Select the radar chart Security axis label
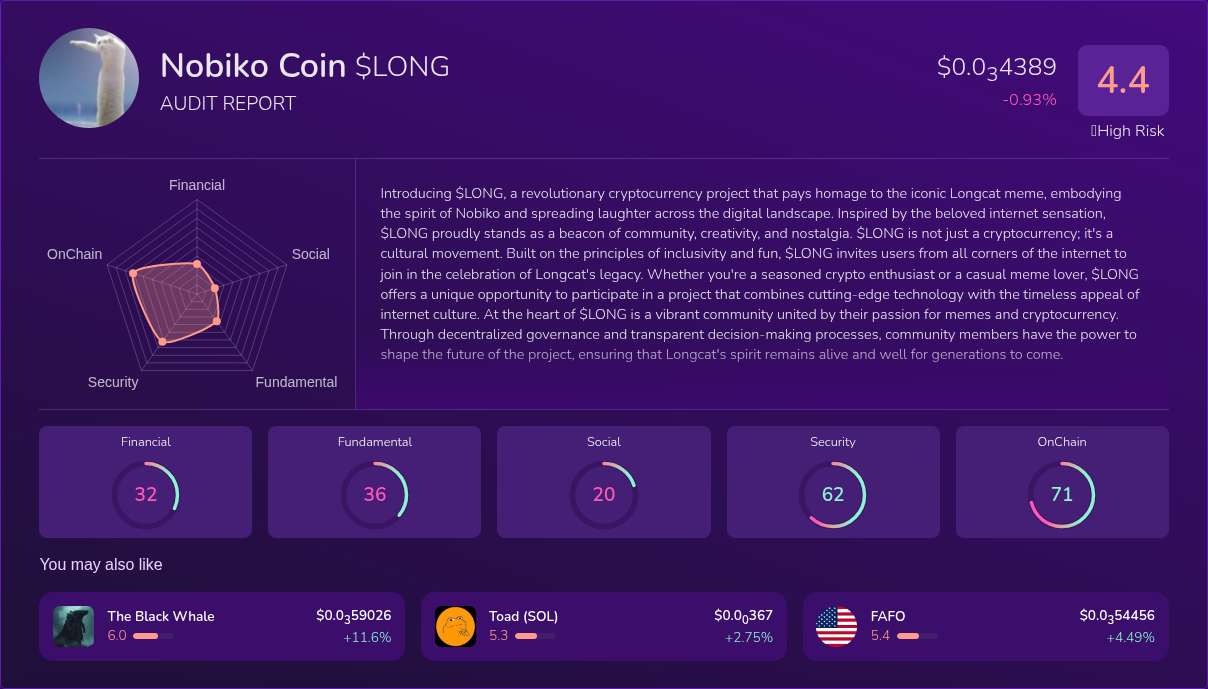Image resolution: width=1208 pixels, height=689 pixels. point(113,382)
